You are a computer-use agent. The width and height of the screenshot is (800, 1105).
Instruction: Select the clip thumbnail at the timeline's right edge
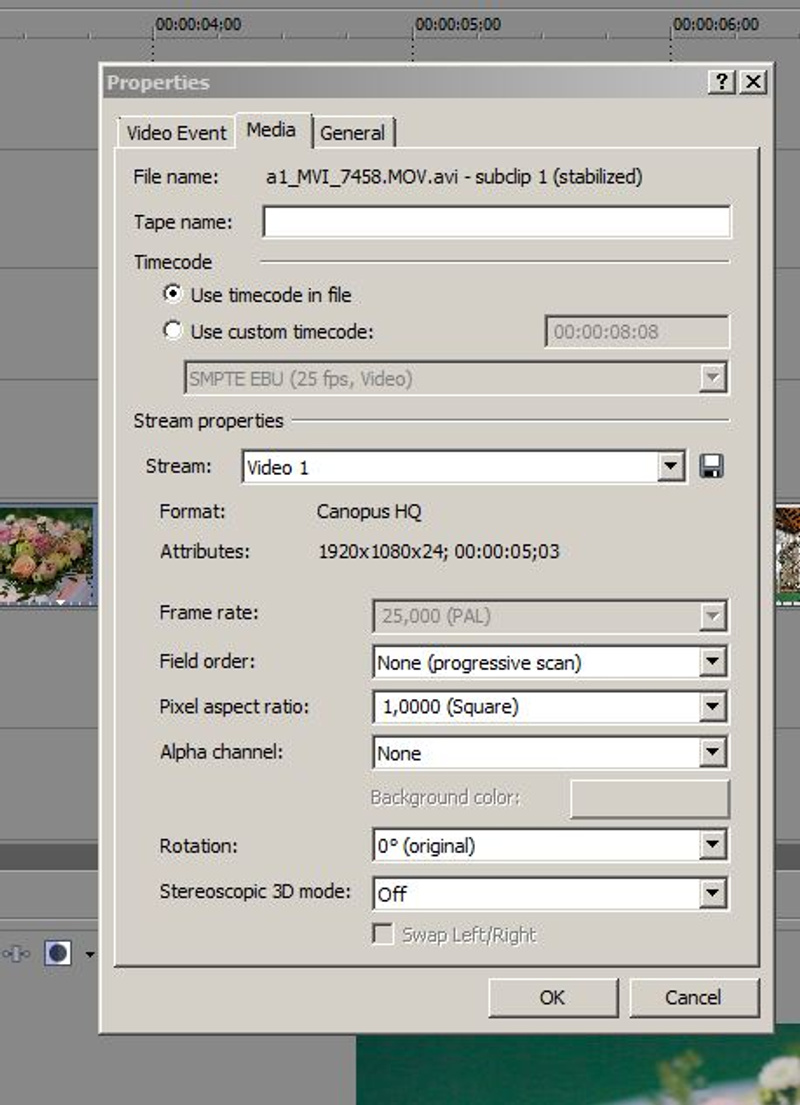pos(787,555)
